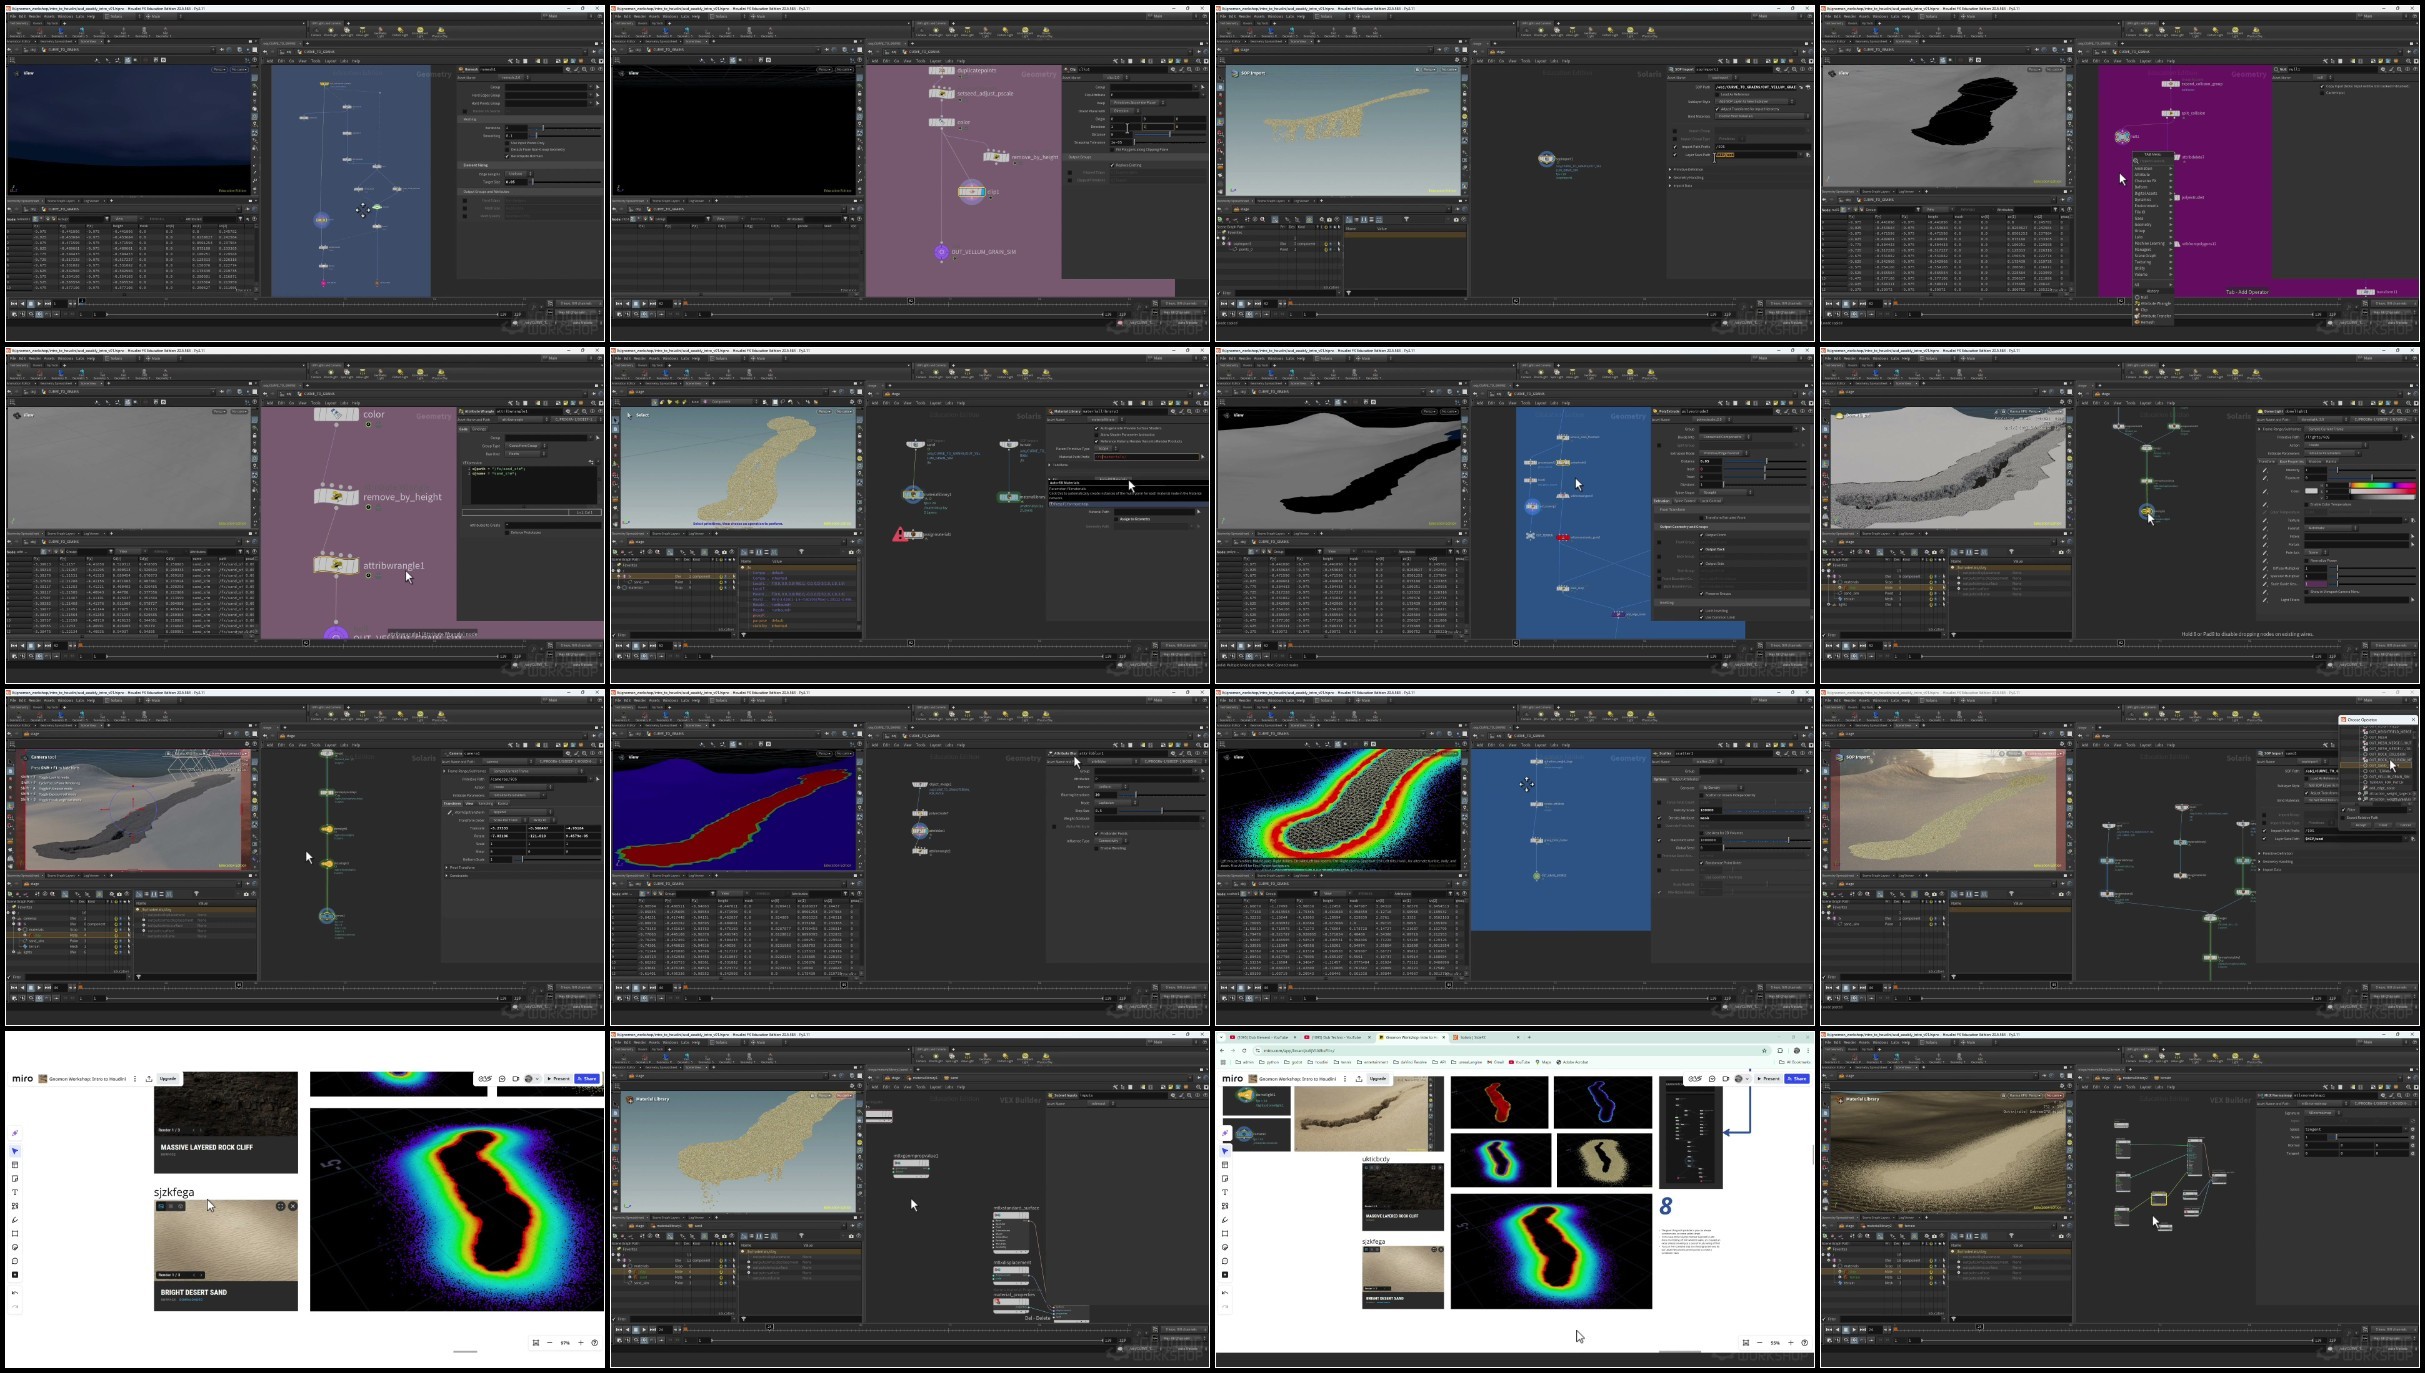The height and width of the screenshot is (1373, 2425).
Task: Bookmark the page using Chrome's star icon
Action: [1764, 1050]
